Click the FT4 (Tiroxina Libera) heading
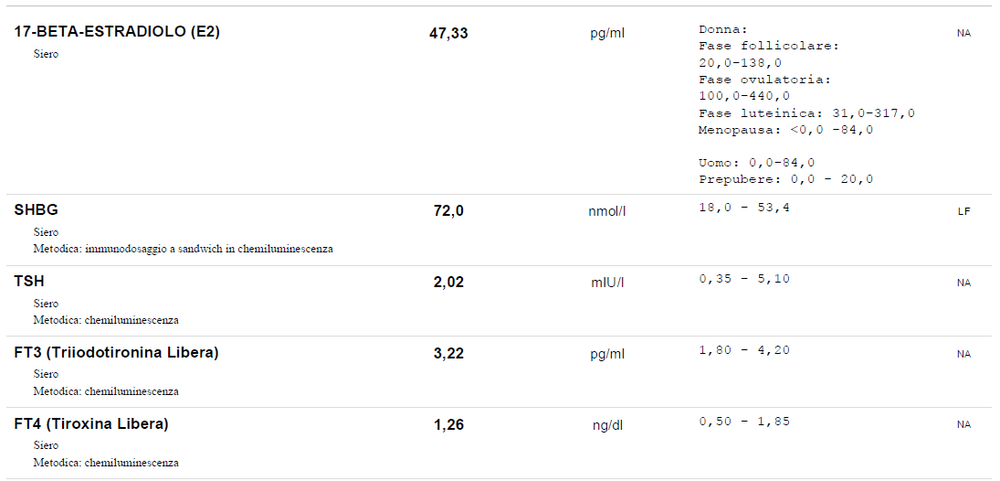Image resolution: width=1000 pixels, height=481 pixels. click(91, 424)
